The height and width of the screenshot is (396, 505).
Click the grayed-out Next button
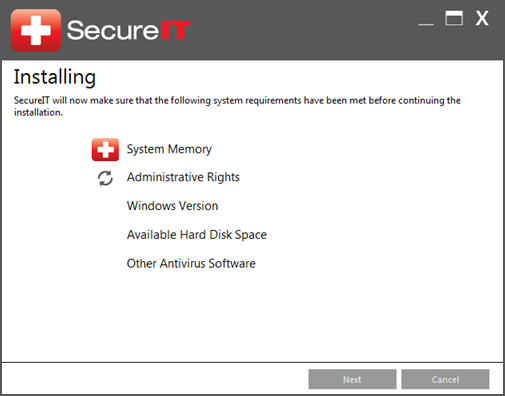352,379
